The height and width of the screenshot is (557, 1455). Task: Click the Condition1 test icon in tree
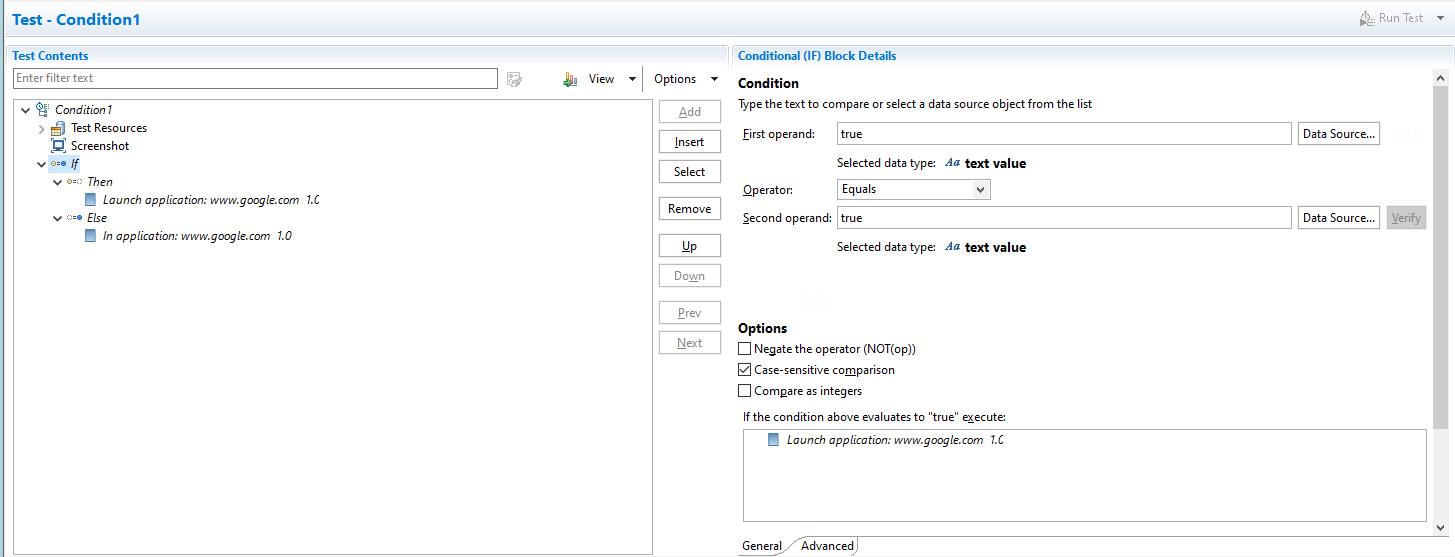[42, 109]
